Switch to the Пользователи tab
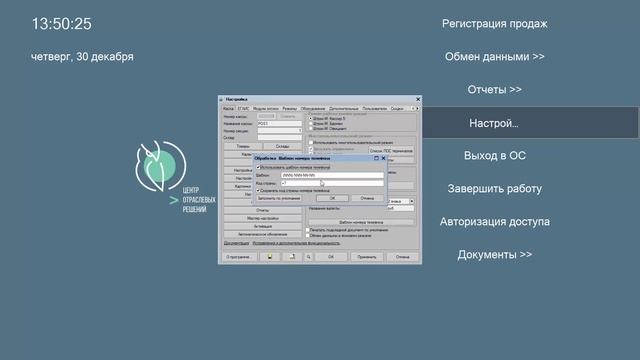 [x=374, y=109]
